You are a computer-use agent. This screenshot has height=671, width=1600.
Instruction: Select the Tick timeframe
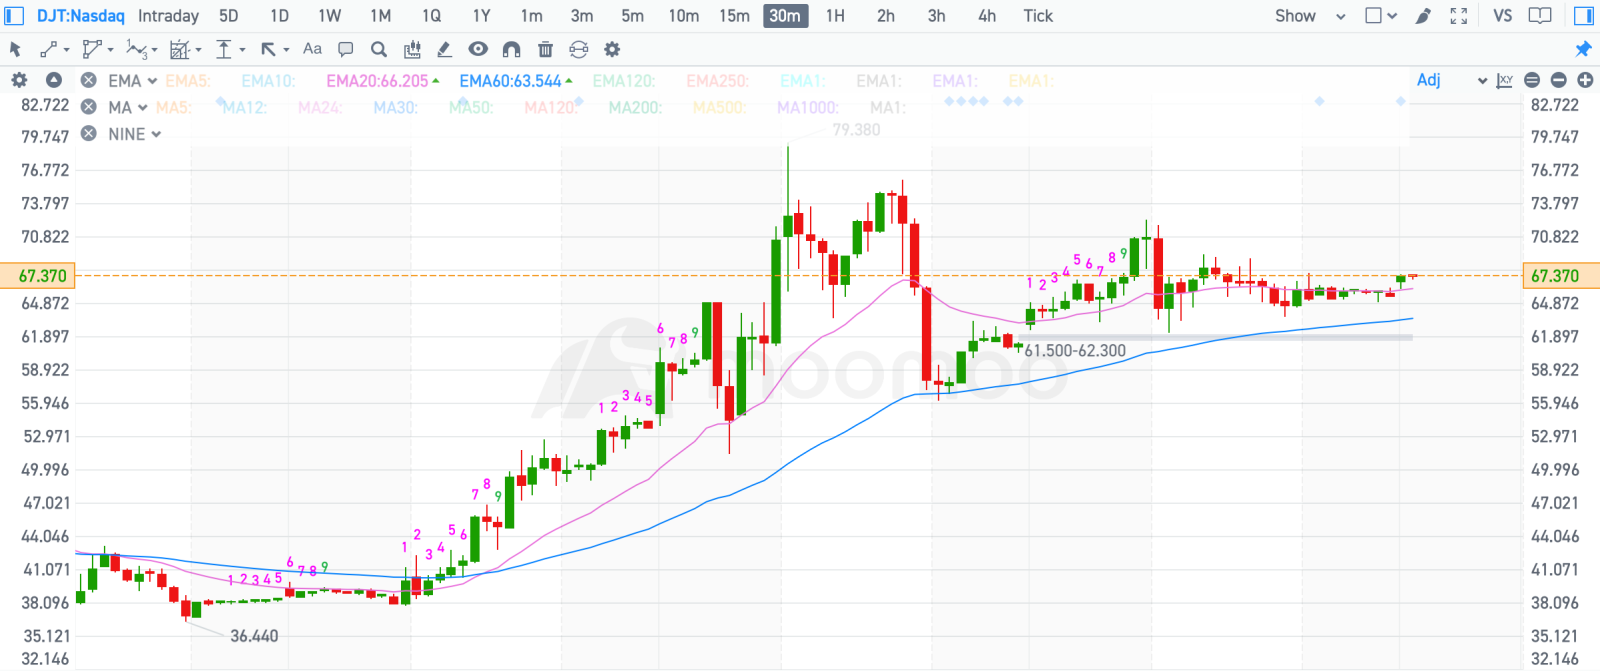(1038, 16)
